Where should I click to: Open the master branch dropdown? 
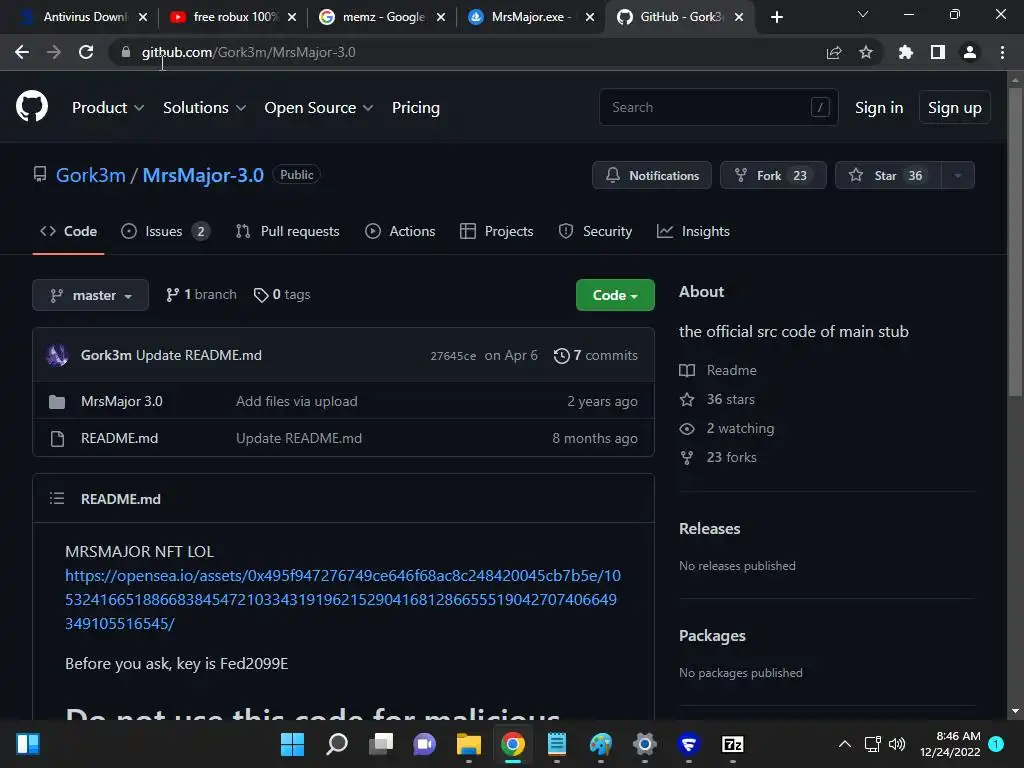click(90, 295)
